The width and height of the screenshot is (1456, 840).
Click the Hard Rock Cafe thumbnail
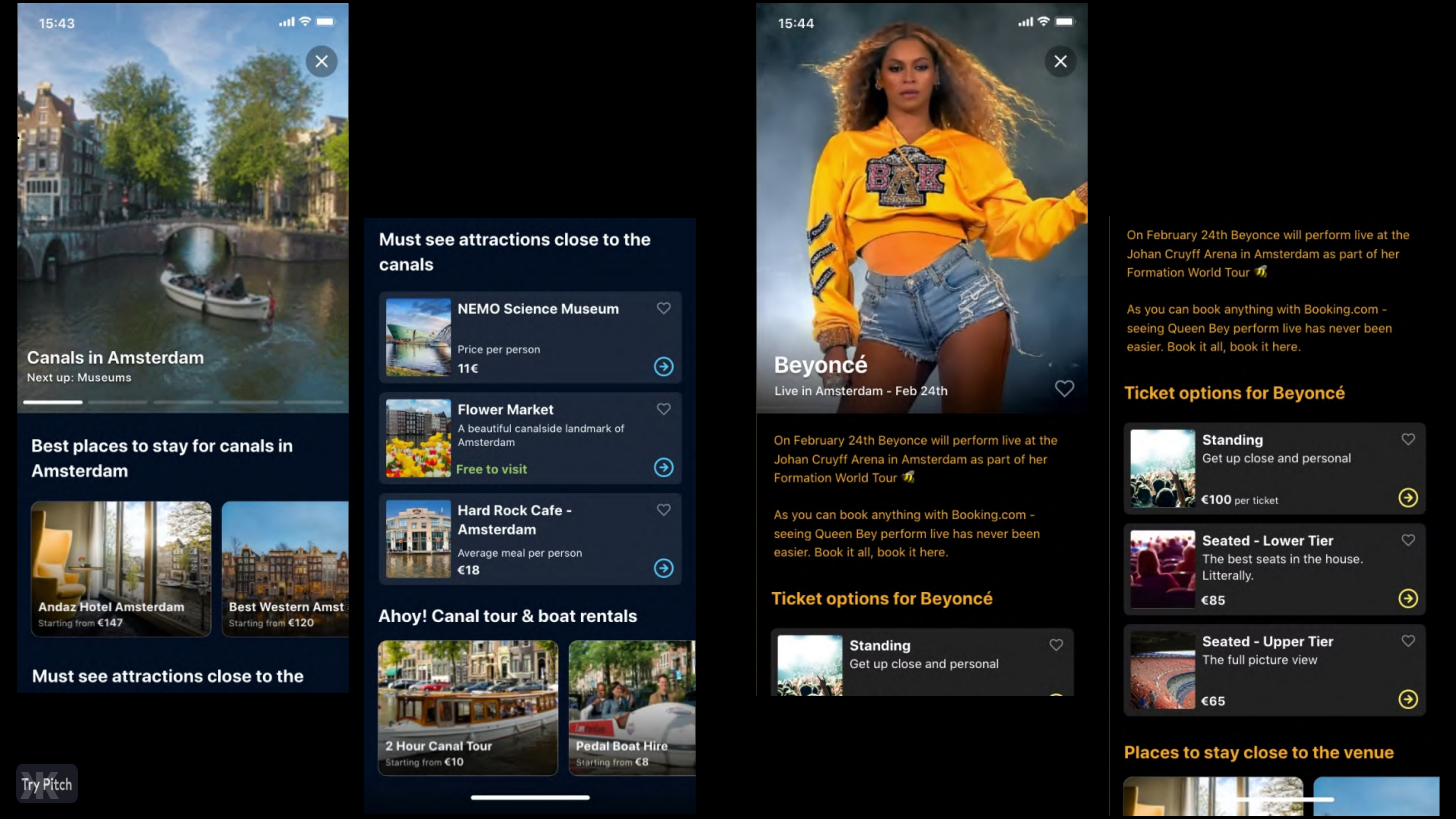418,539
